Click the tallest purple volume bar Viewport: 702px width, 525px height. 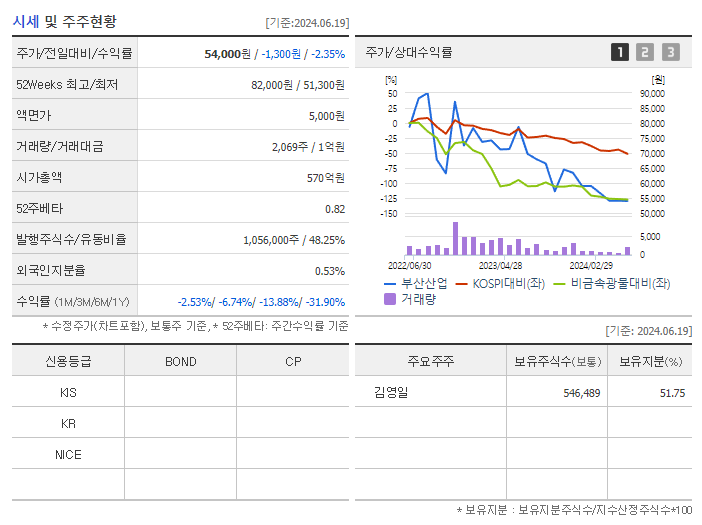[455, 239]
